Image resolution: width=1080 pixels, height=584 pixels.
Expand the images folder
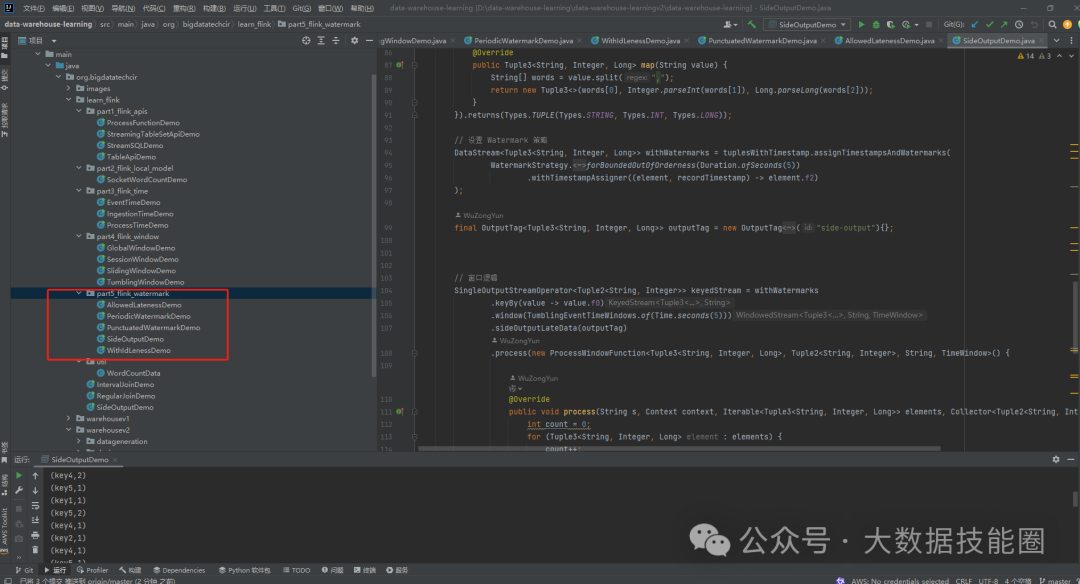point(69,88)
